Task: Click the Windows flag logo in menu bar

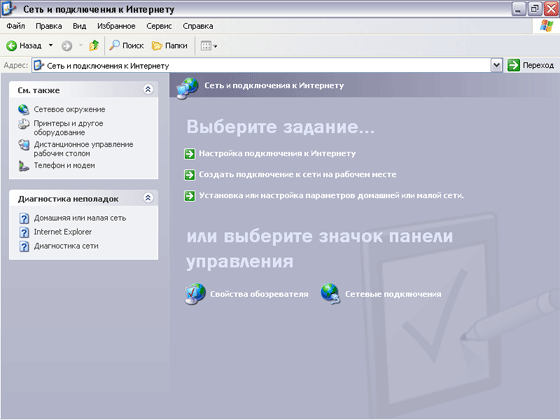Action: 546,26
